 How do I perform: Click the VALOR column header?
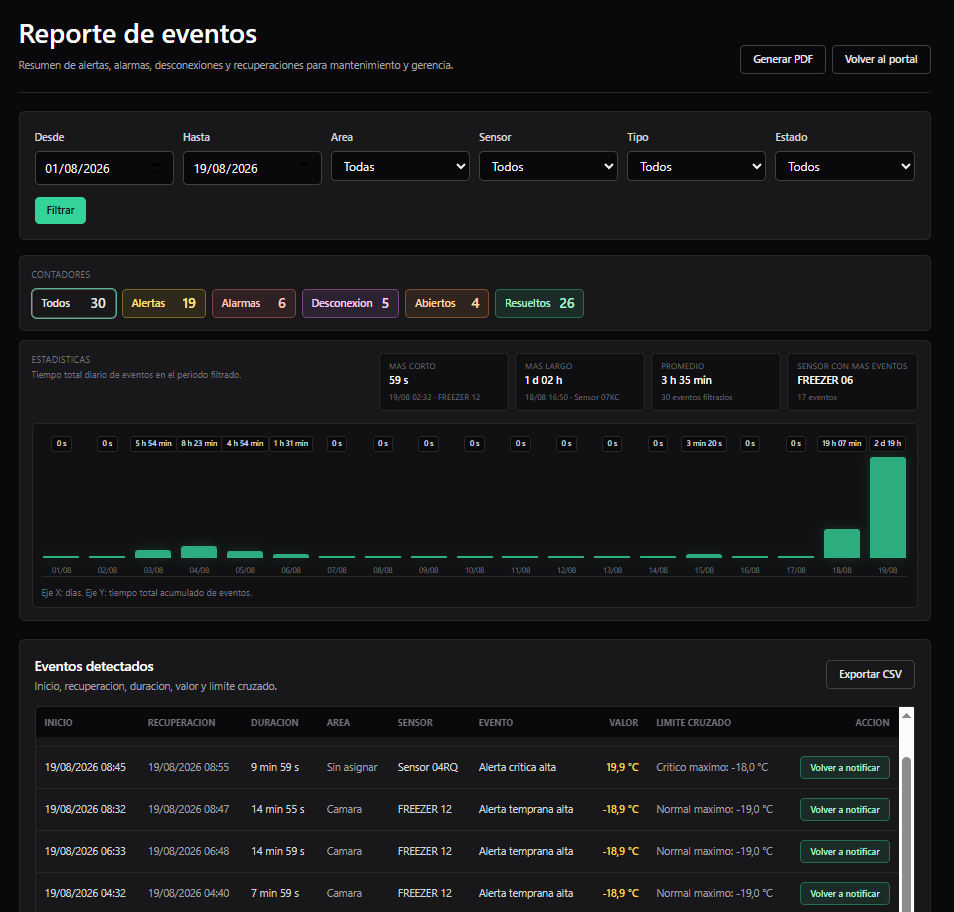click(624, 722)
